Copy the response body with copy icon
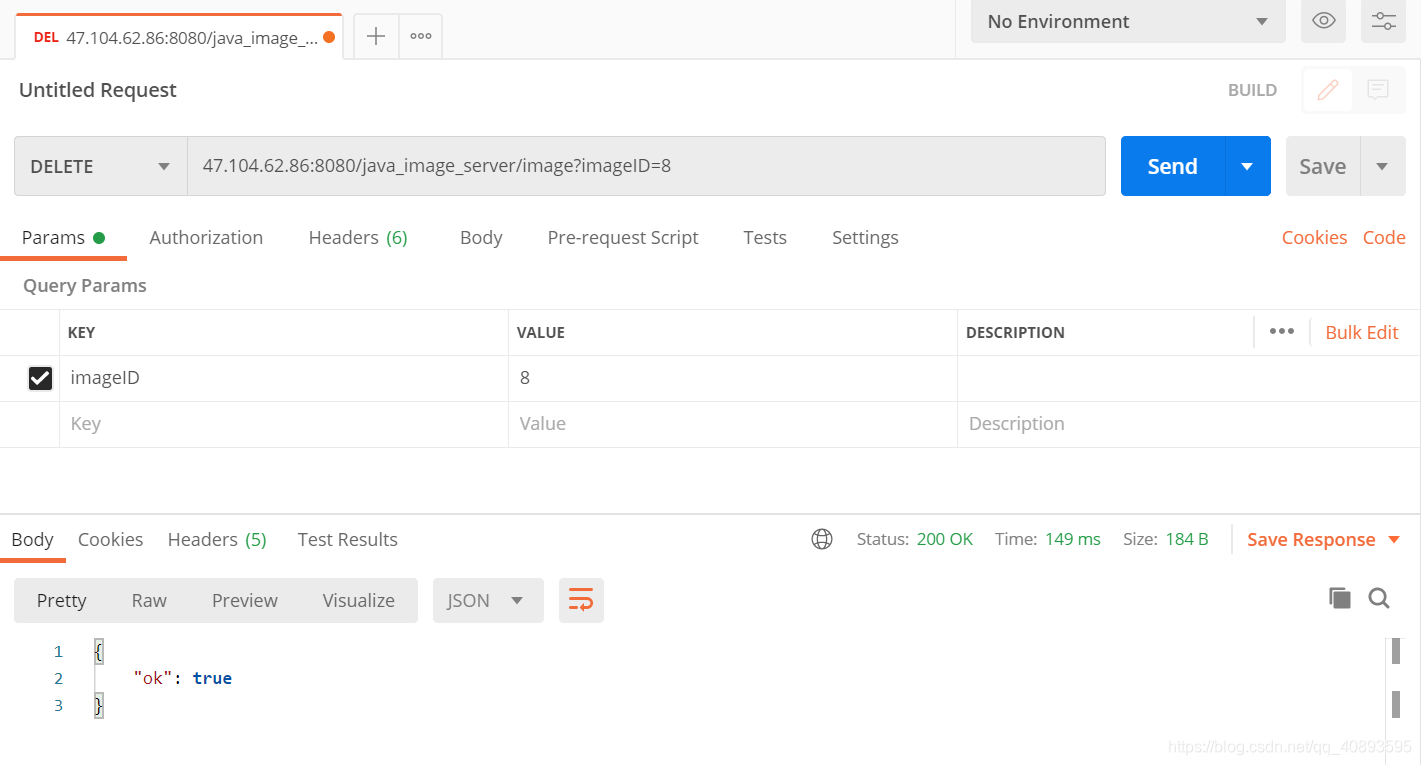 click(x=1340, y=598)
